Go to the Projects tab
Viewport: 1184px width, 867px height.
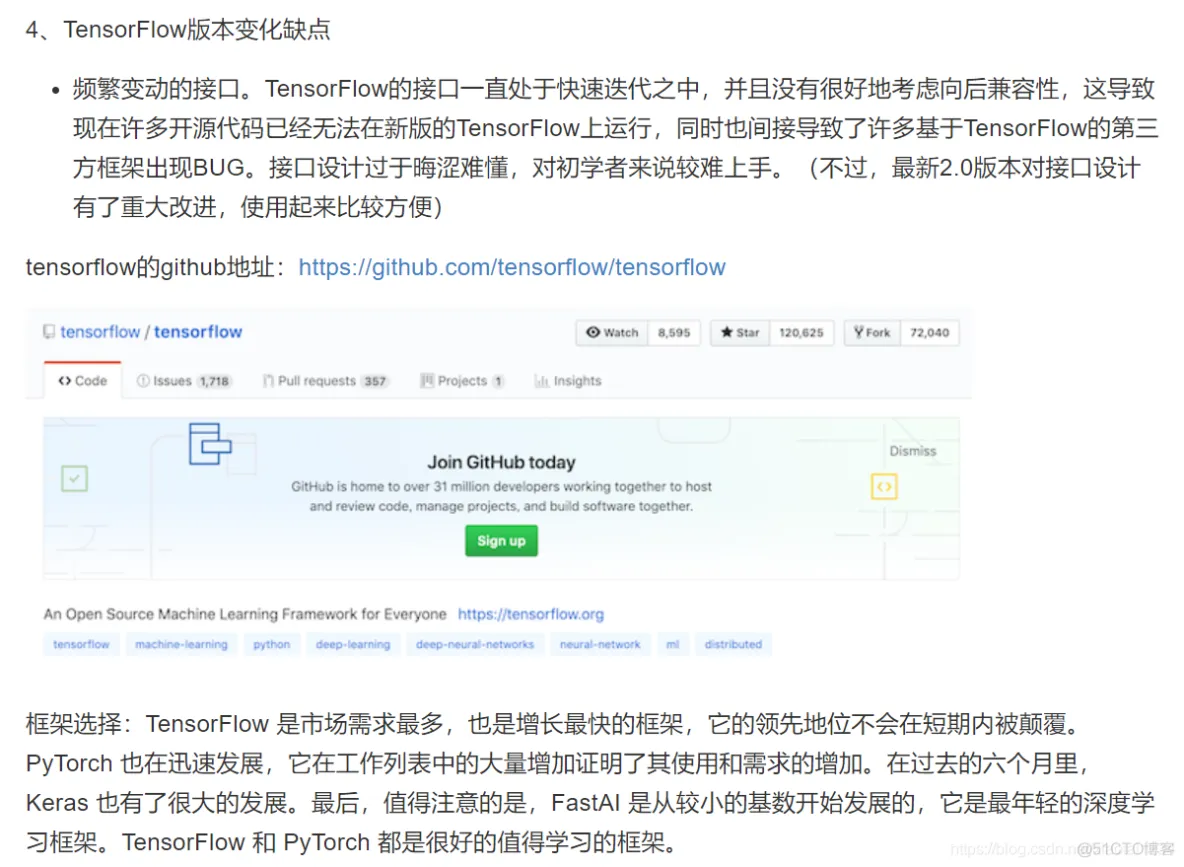point(462,381)
